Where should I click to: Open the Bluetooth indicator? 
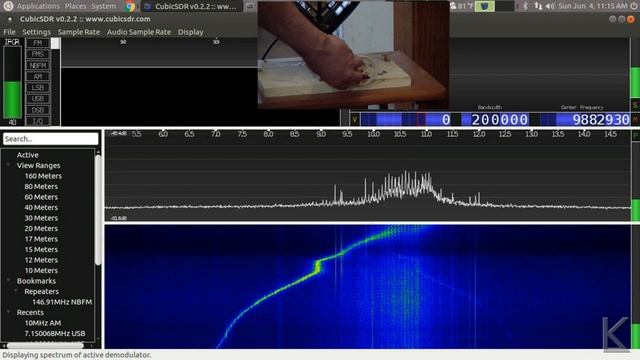pos(526,6)
